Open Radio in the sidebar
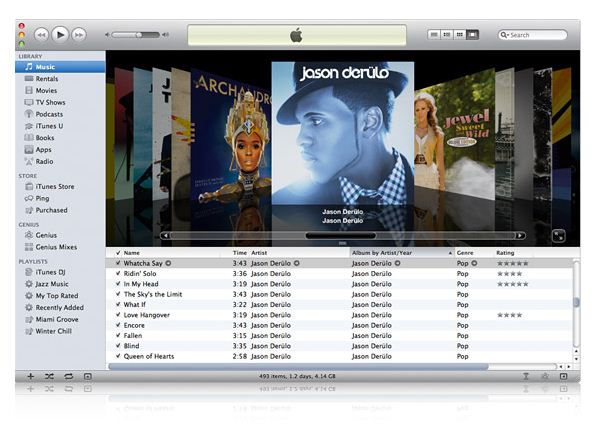The width and height of the screenshot is (601, 437). (60, 161)
